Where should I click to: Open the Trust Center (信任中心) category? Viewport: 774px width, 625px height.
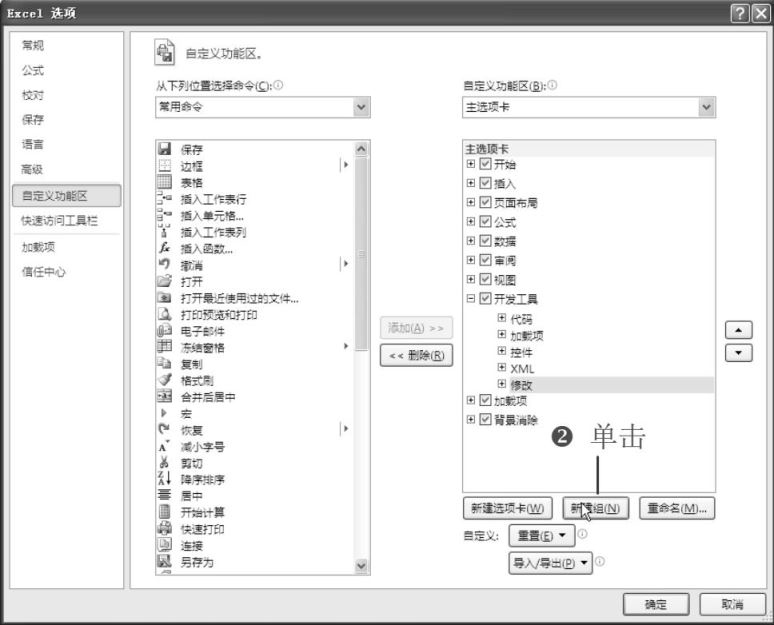pos(43,272)
